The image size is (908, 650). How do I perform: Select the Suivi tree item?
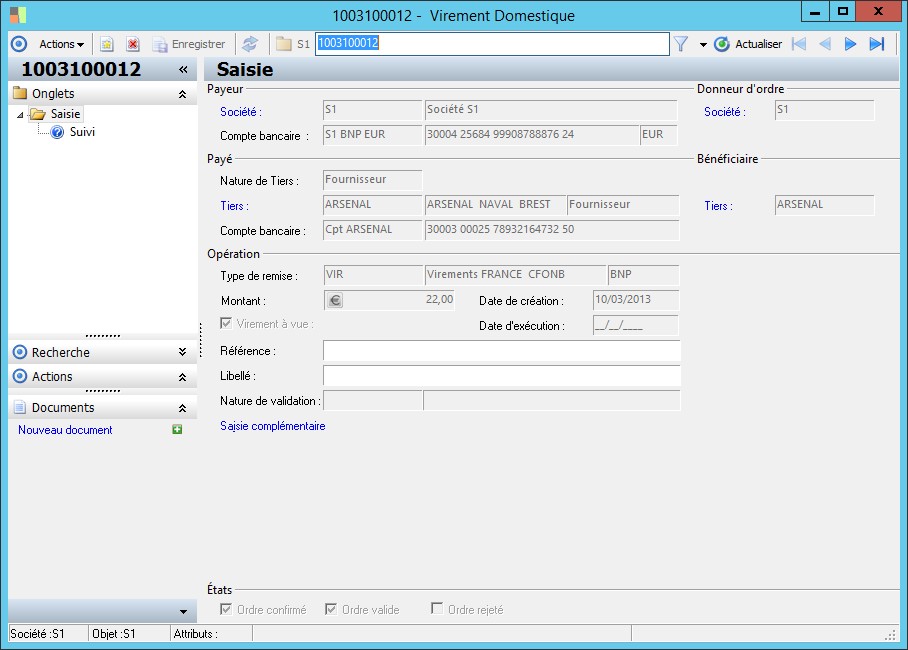coord(82,132)
